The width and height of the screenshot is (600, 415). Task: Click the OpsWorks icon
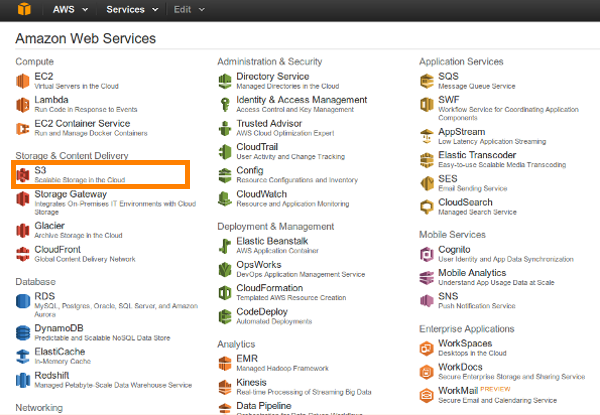tap(225, 270)
